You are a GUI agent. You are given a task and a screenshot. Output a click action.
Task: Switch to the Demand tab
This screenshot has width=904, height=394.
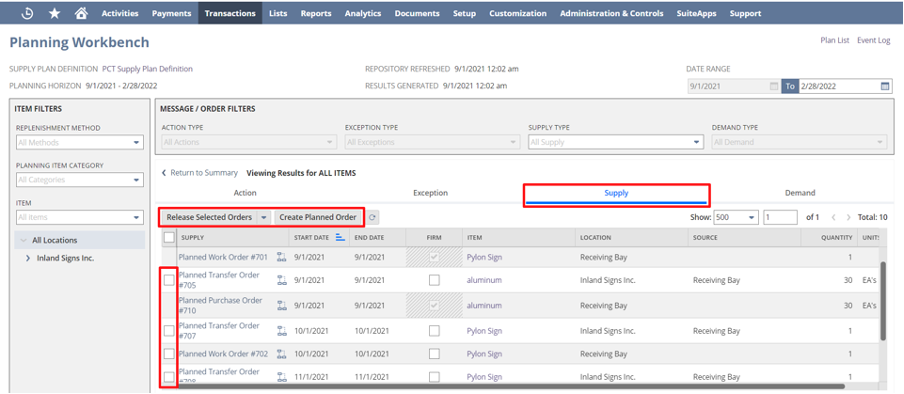pos(800,193)
